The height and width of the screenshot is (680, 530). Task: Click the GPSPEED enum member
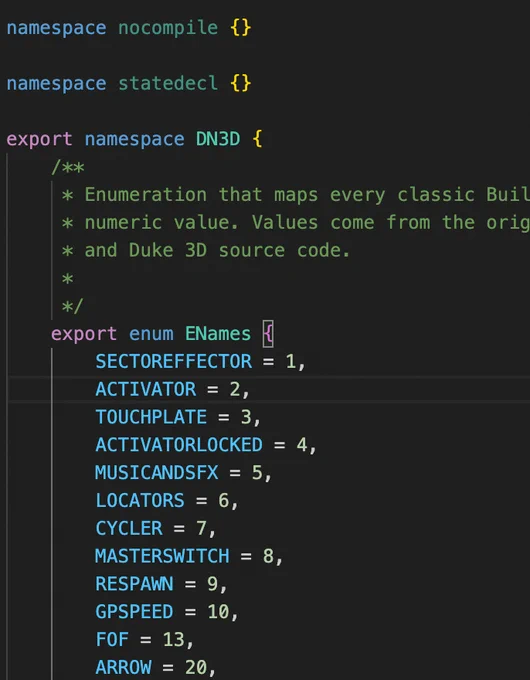click(134, 611)
